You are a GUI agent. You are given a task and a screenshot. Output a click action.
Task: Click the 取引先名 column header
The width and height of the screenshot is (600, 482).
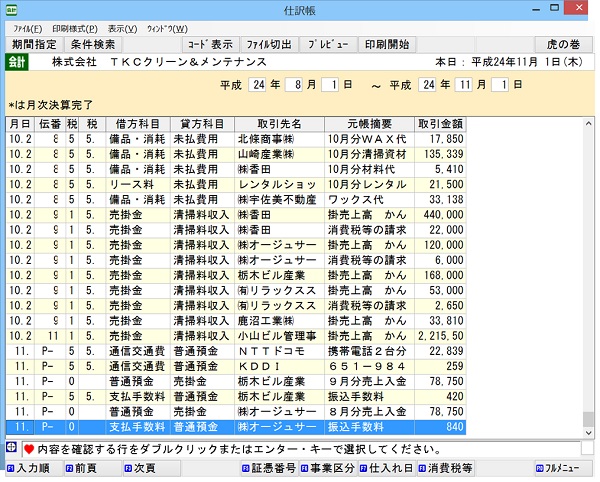(x=279, y=124)
